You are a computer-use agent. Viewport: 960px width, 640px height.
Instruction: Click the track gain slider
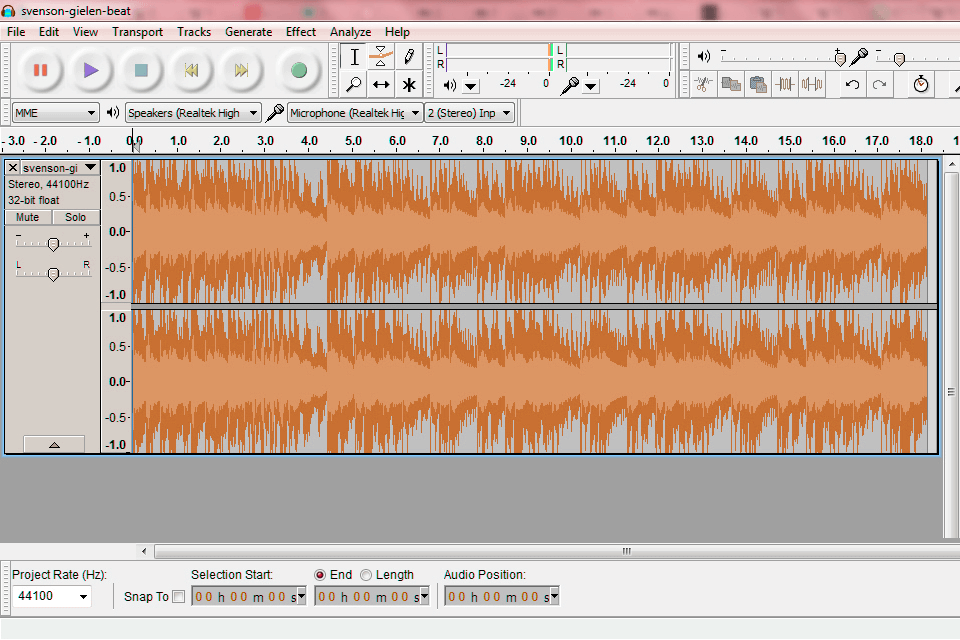pos(53,244)
